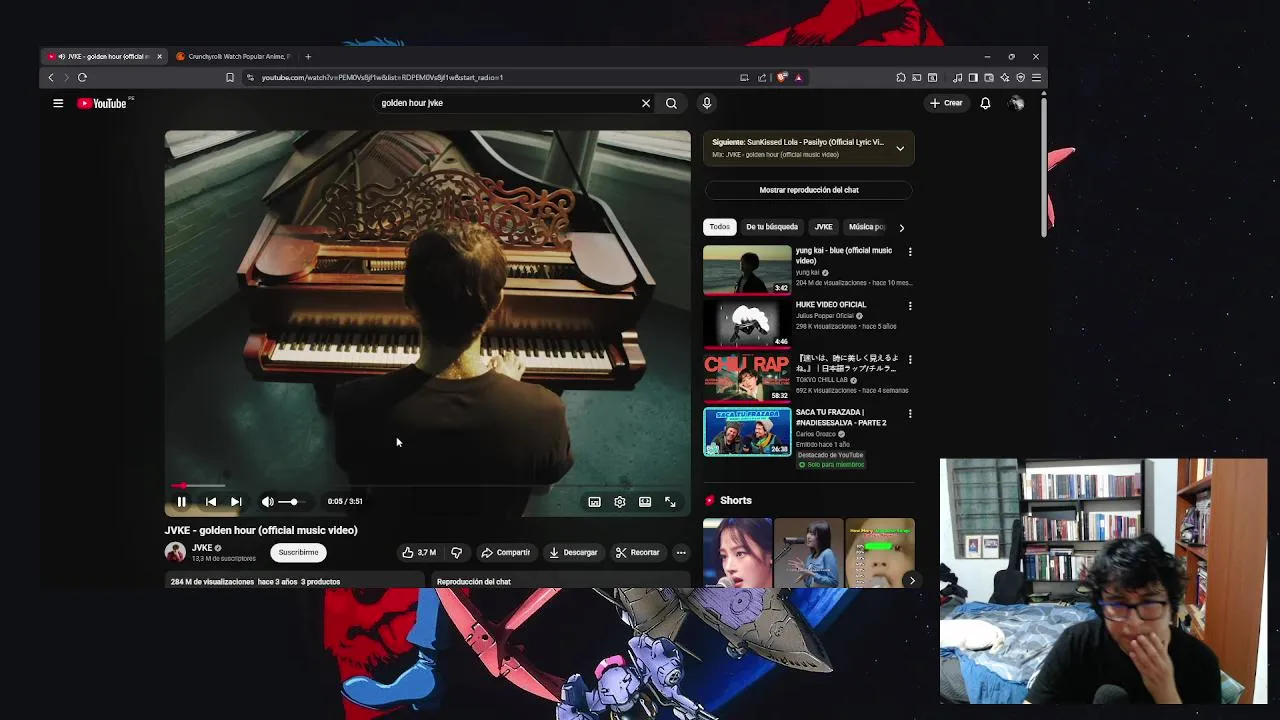The height and width of the screenshot is (720, 1280).
Task: Reload the page
Action: point(82,77)
